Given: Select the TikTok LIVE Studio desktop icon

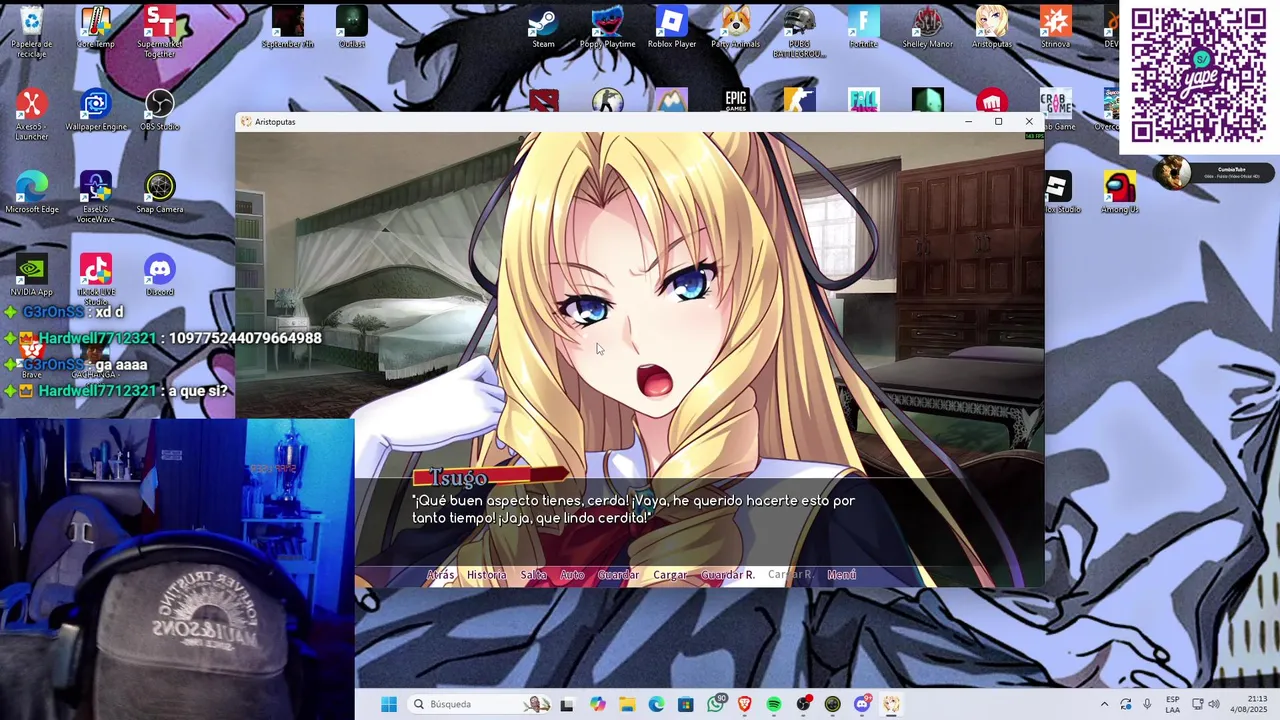Looking at the screenshot, I should (95, 280).
